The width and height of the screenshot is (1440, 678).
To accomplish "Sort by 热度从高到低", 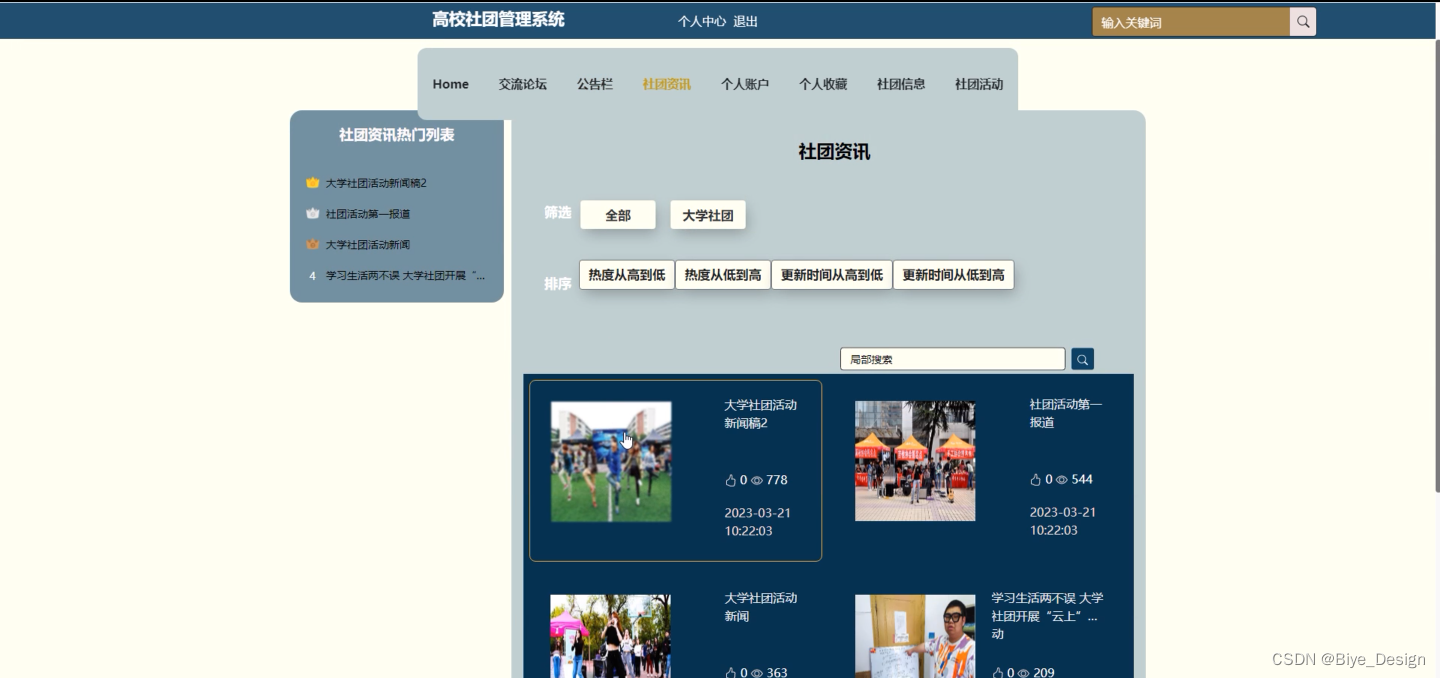I will coord(627,275).
